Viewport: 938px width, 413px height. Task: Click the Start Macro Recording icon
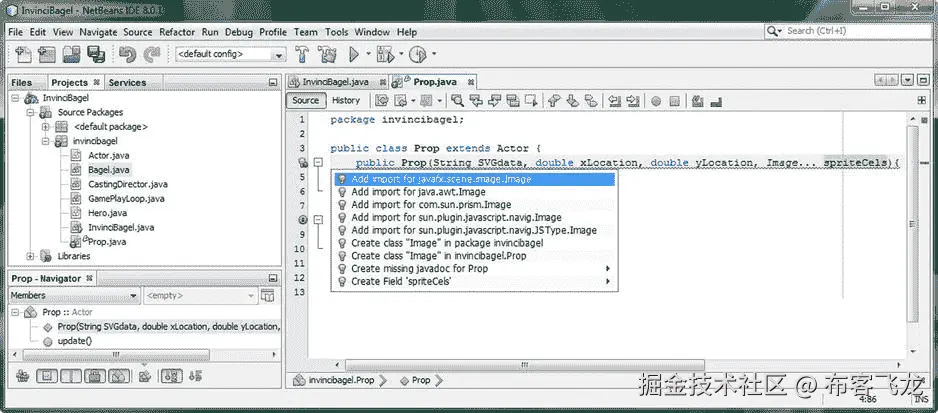coord(656,101)
